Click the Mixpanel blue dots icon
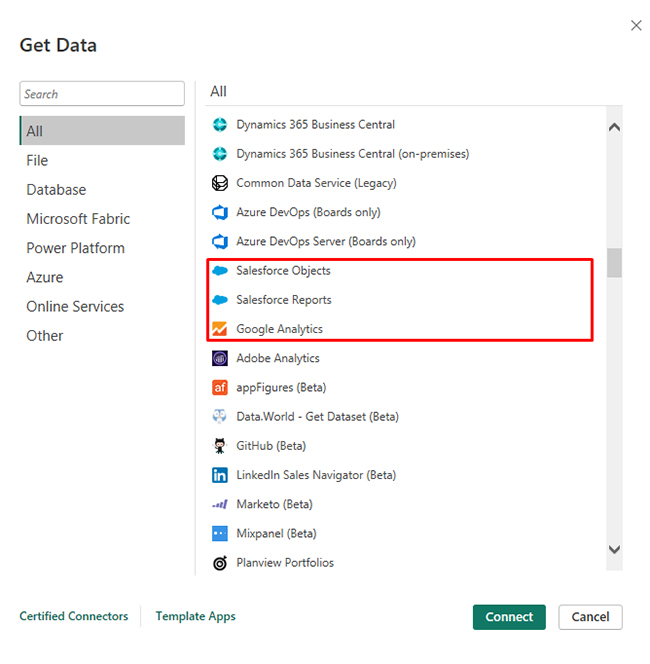The width and height of the screenshot is (650, 664). pos(219,534)
